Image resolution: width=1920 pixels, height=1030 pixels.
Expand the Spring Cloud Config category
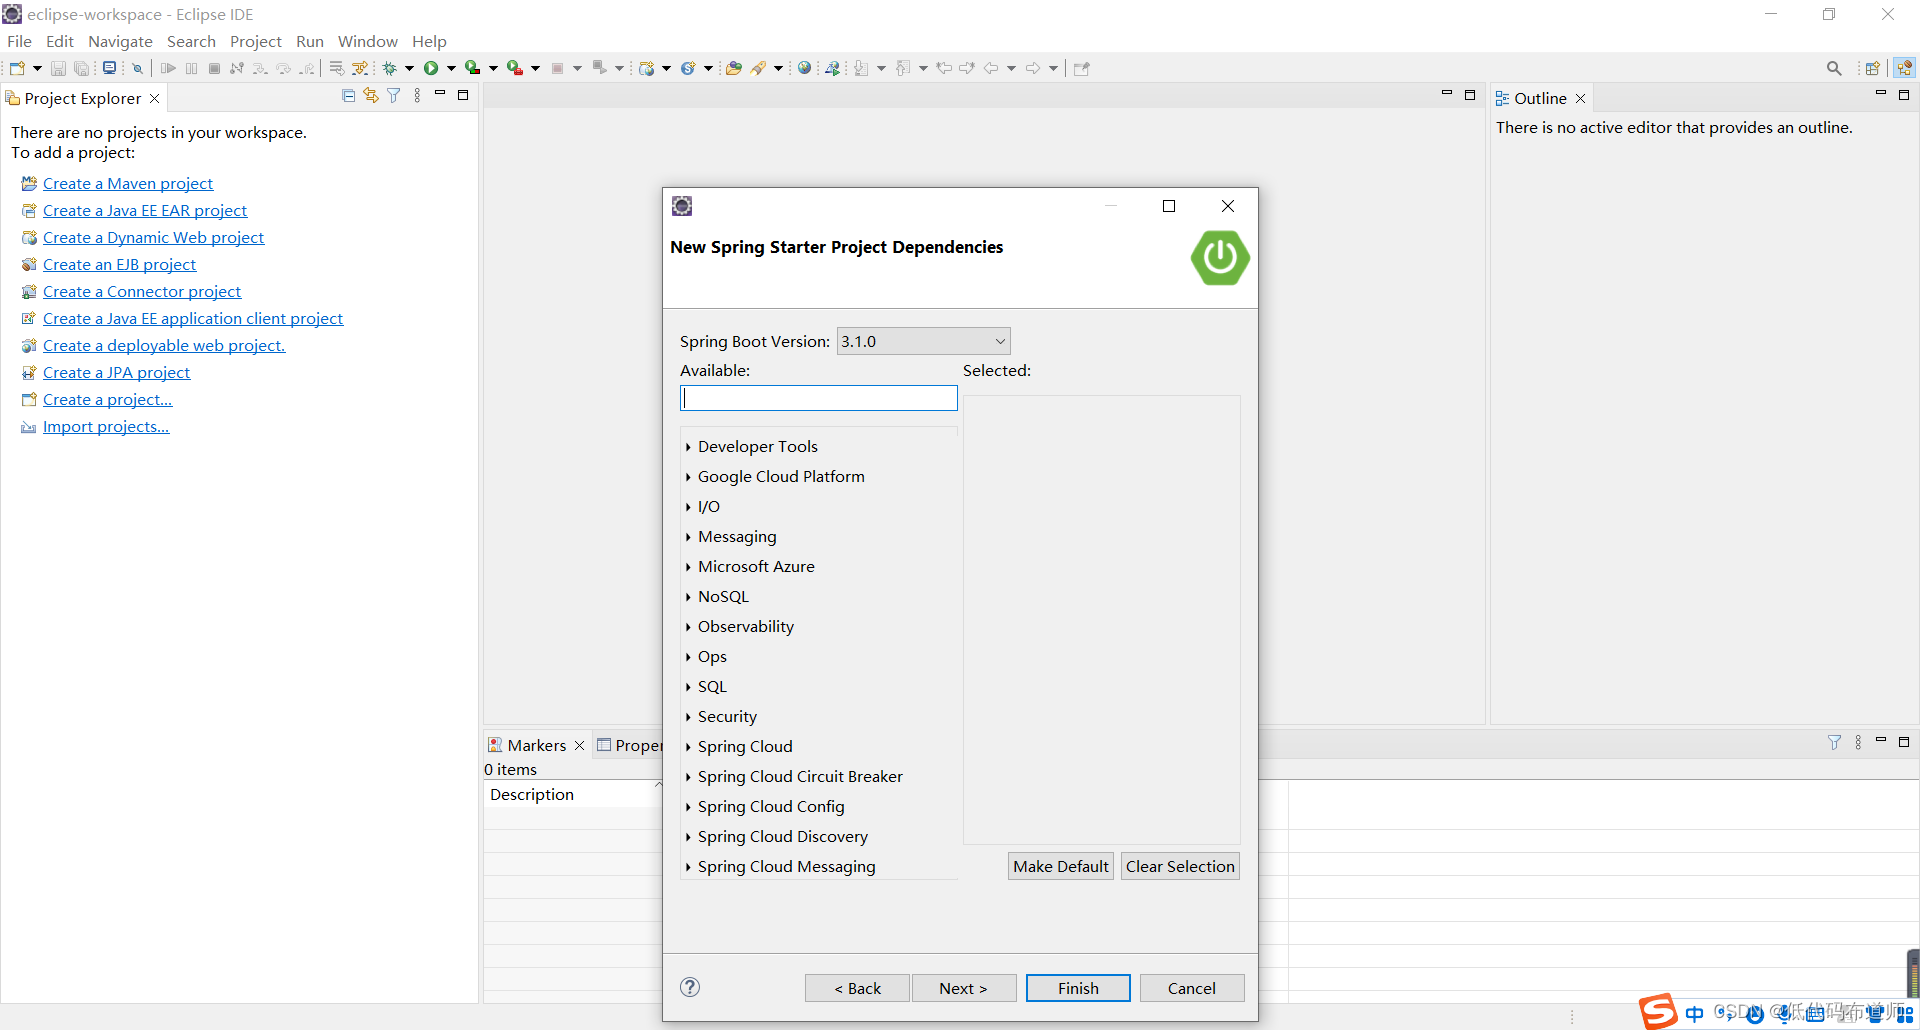[x=688, y=807]
